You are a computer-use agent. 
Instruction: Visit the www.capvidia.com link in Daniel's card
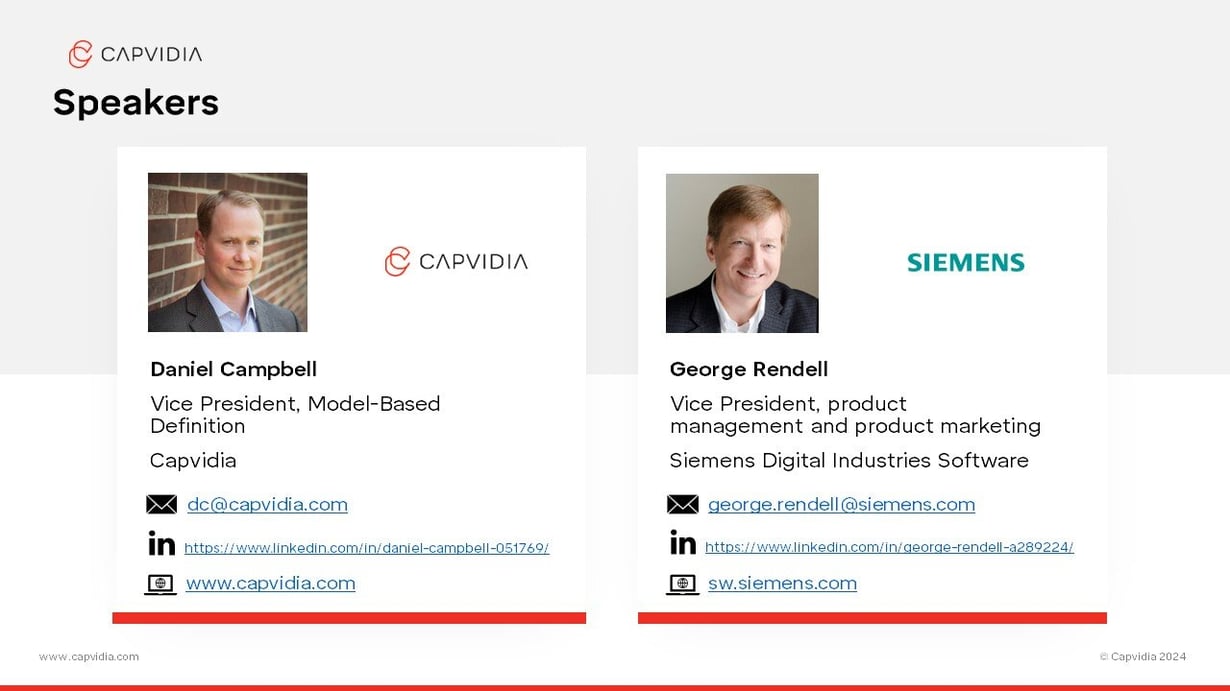270,583
